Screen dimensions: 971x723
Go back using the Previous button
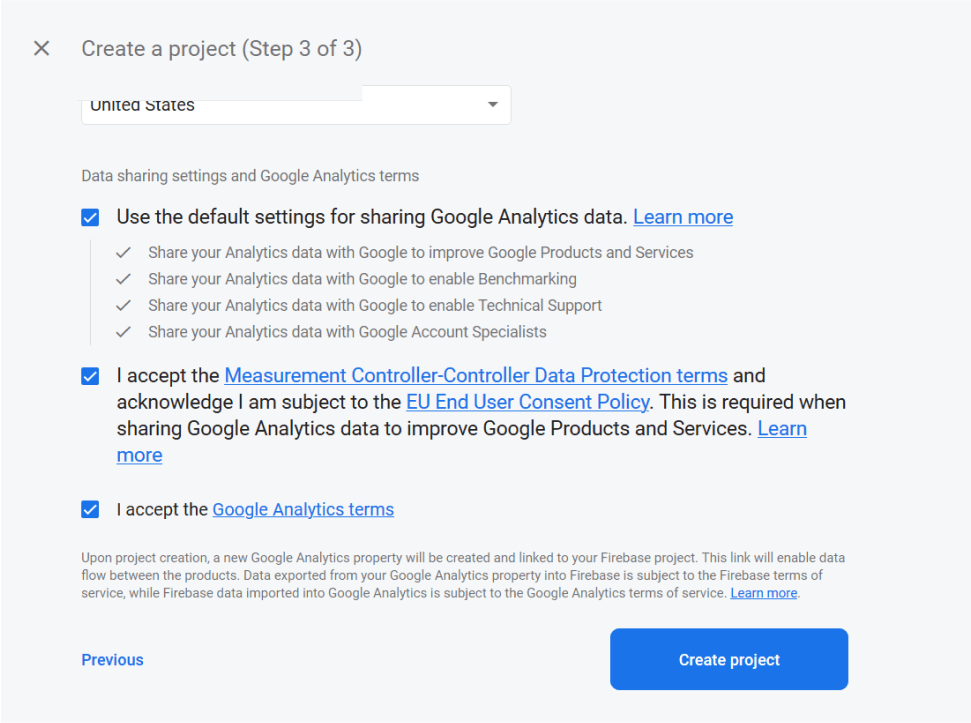pyautogui.click(x=112, y=659)
